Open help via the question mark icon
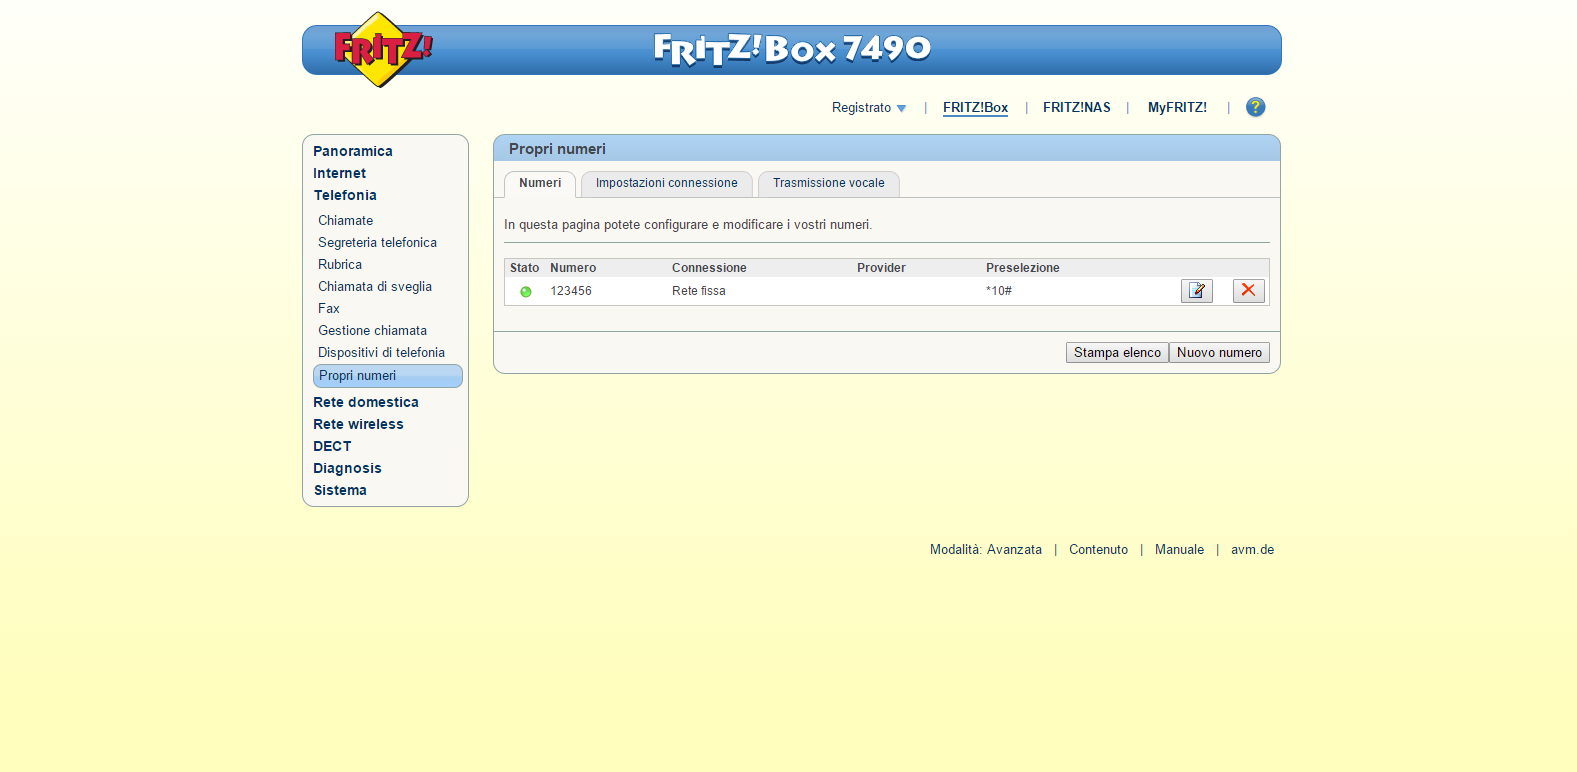 point(1255,107)
